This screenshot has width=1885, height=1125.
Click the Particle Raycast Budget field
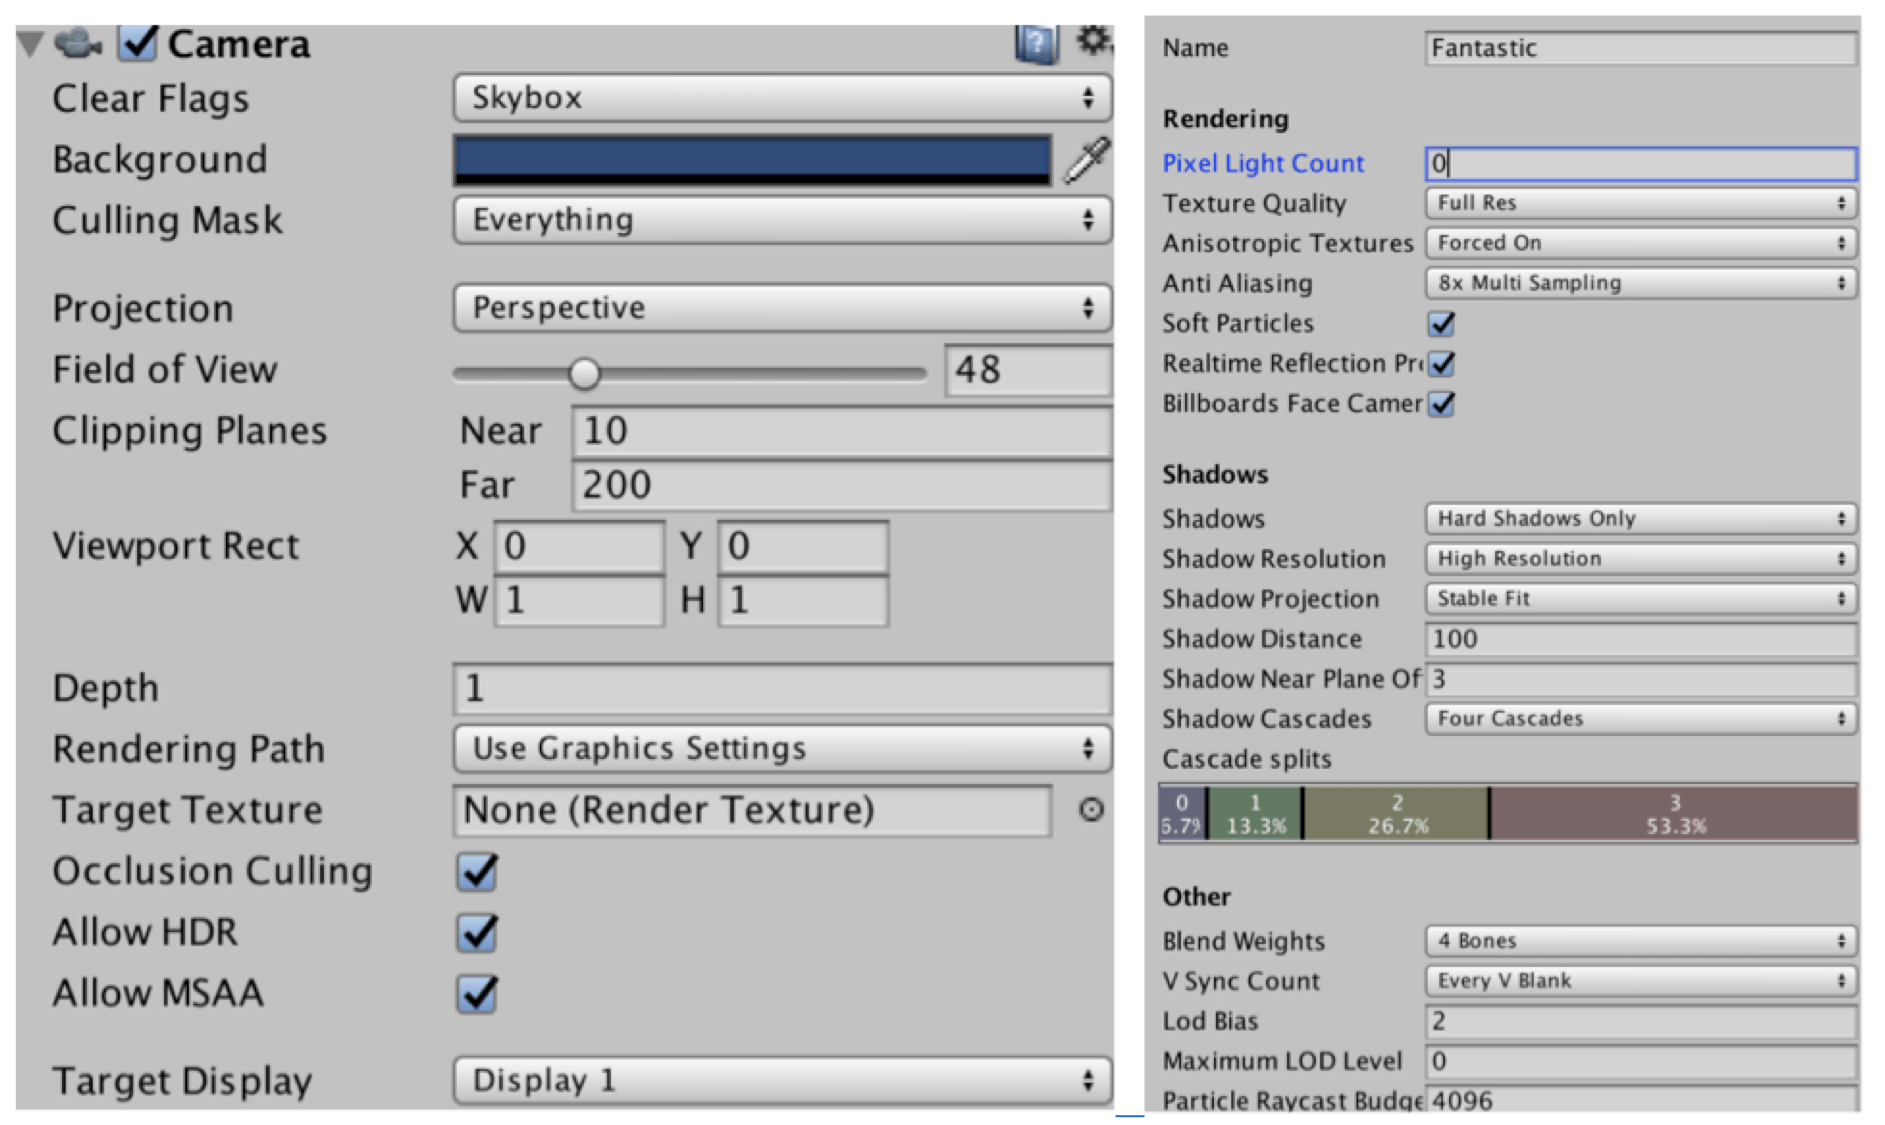click(1641, 1099)
